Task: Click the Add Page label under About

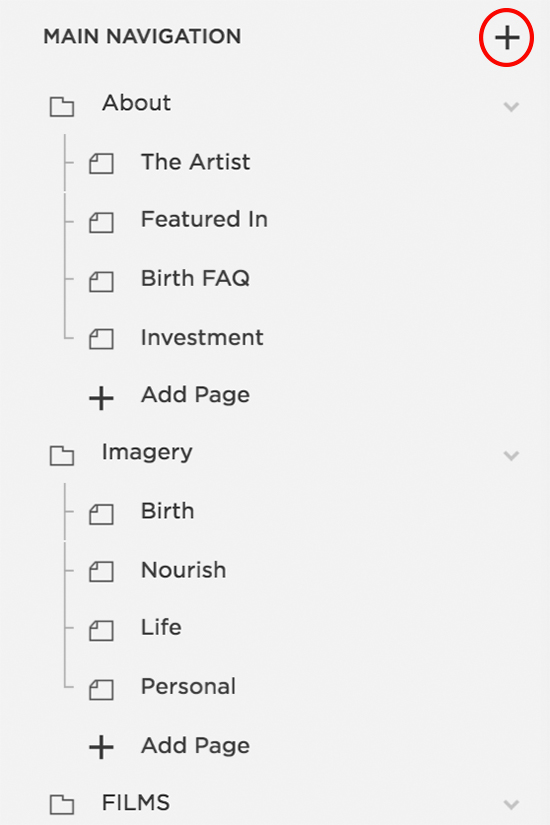Action: click(195, 395)
